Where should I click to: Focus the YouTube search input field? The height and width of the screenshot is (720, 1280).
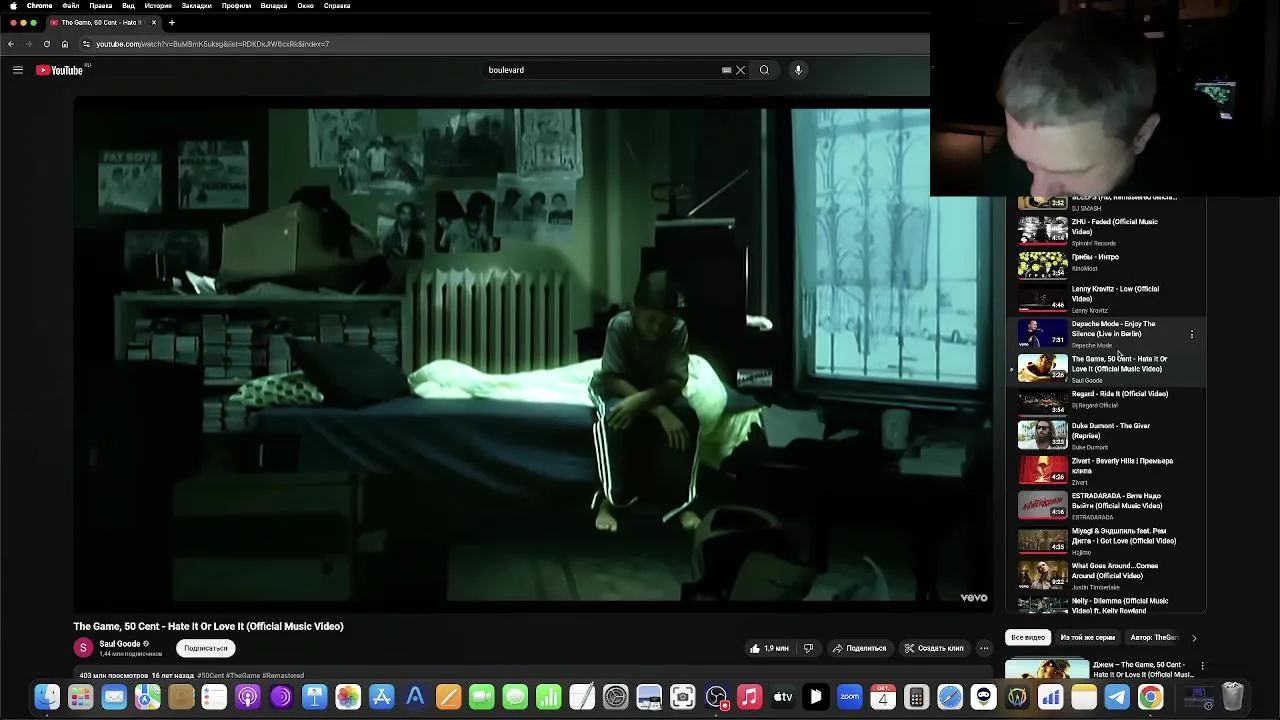pos(600,70)
